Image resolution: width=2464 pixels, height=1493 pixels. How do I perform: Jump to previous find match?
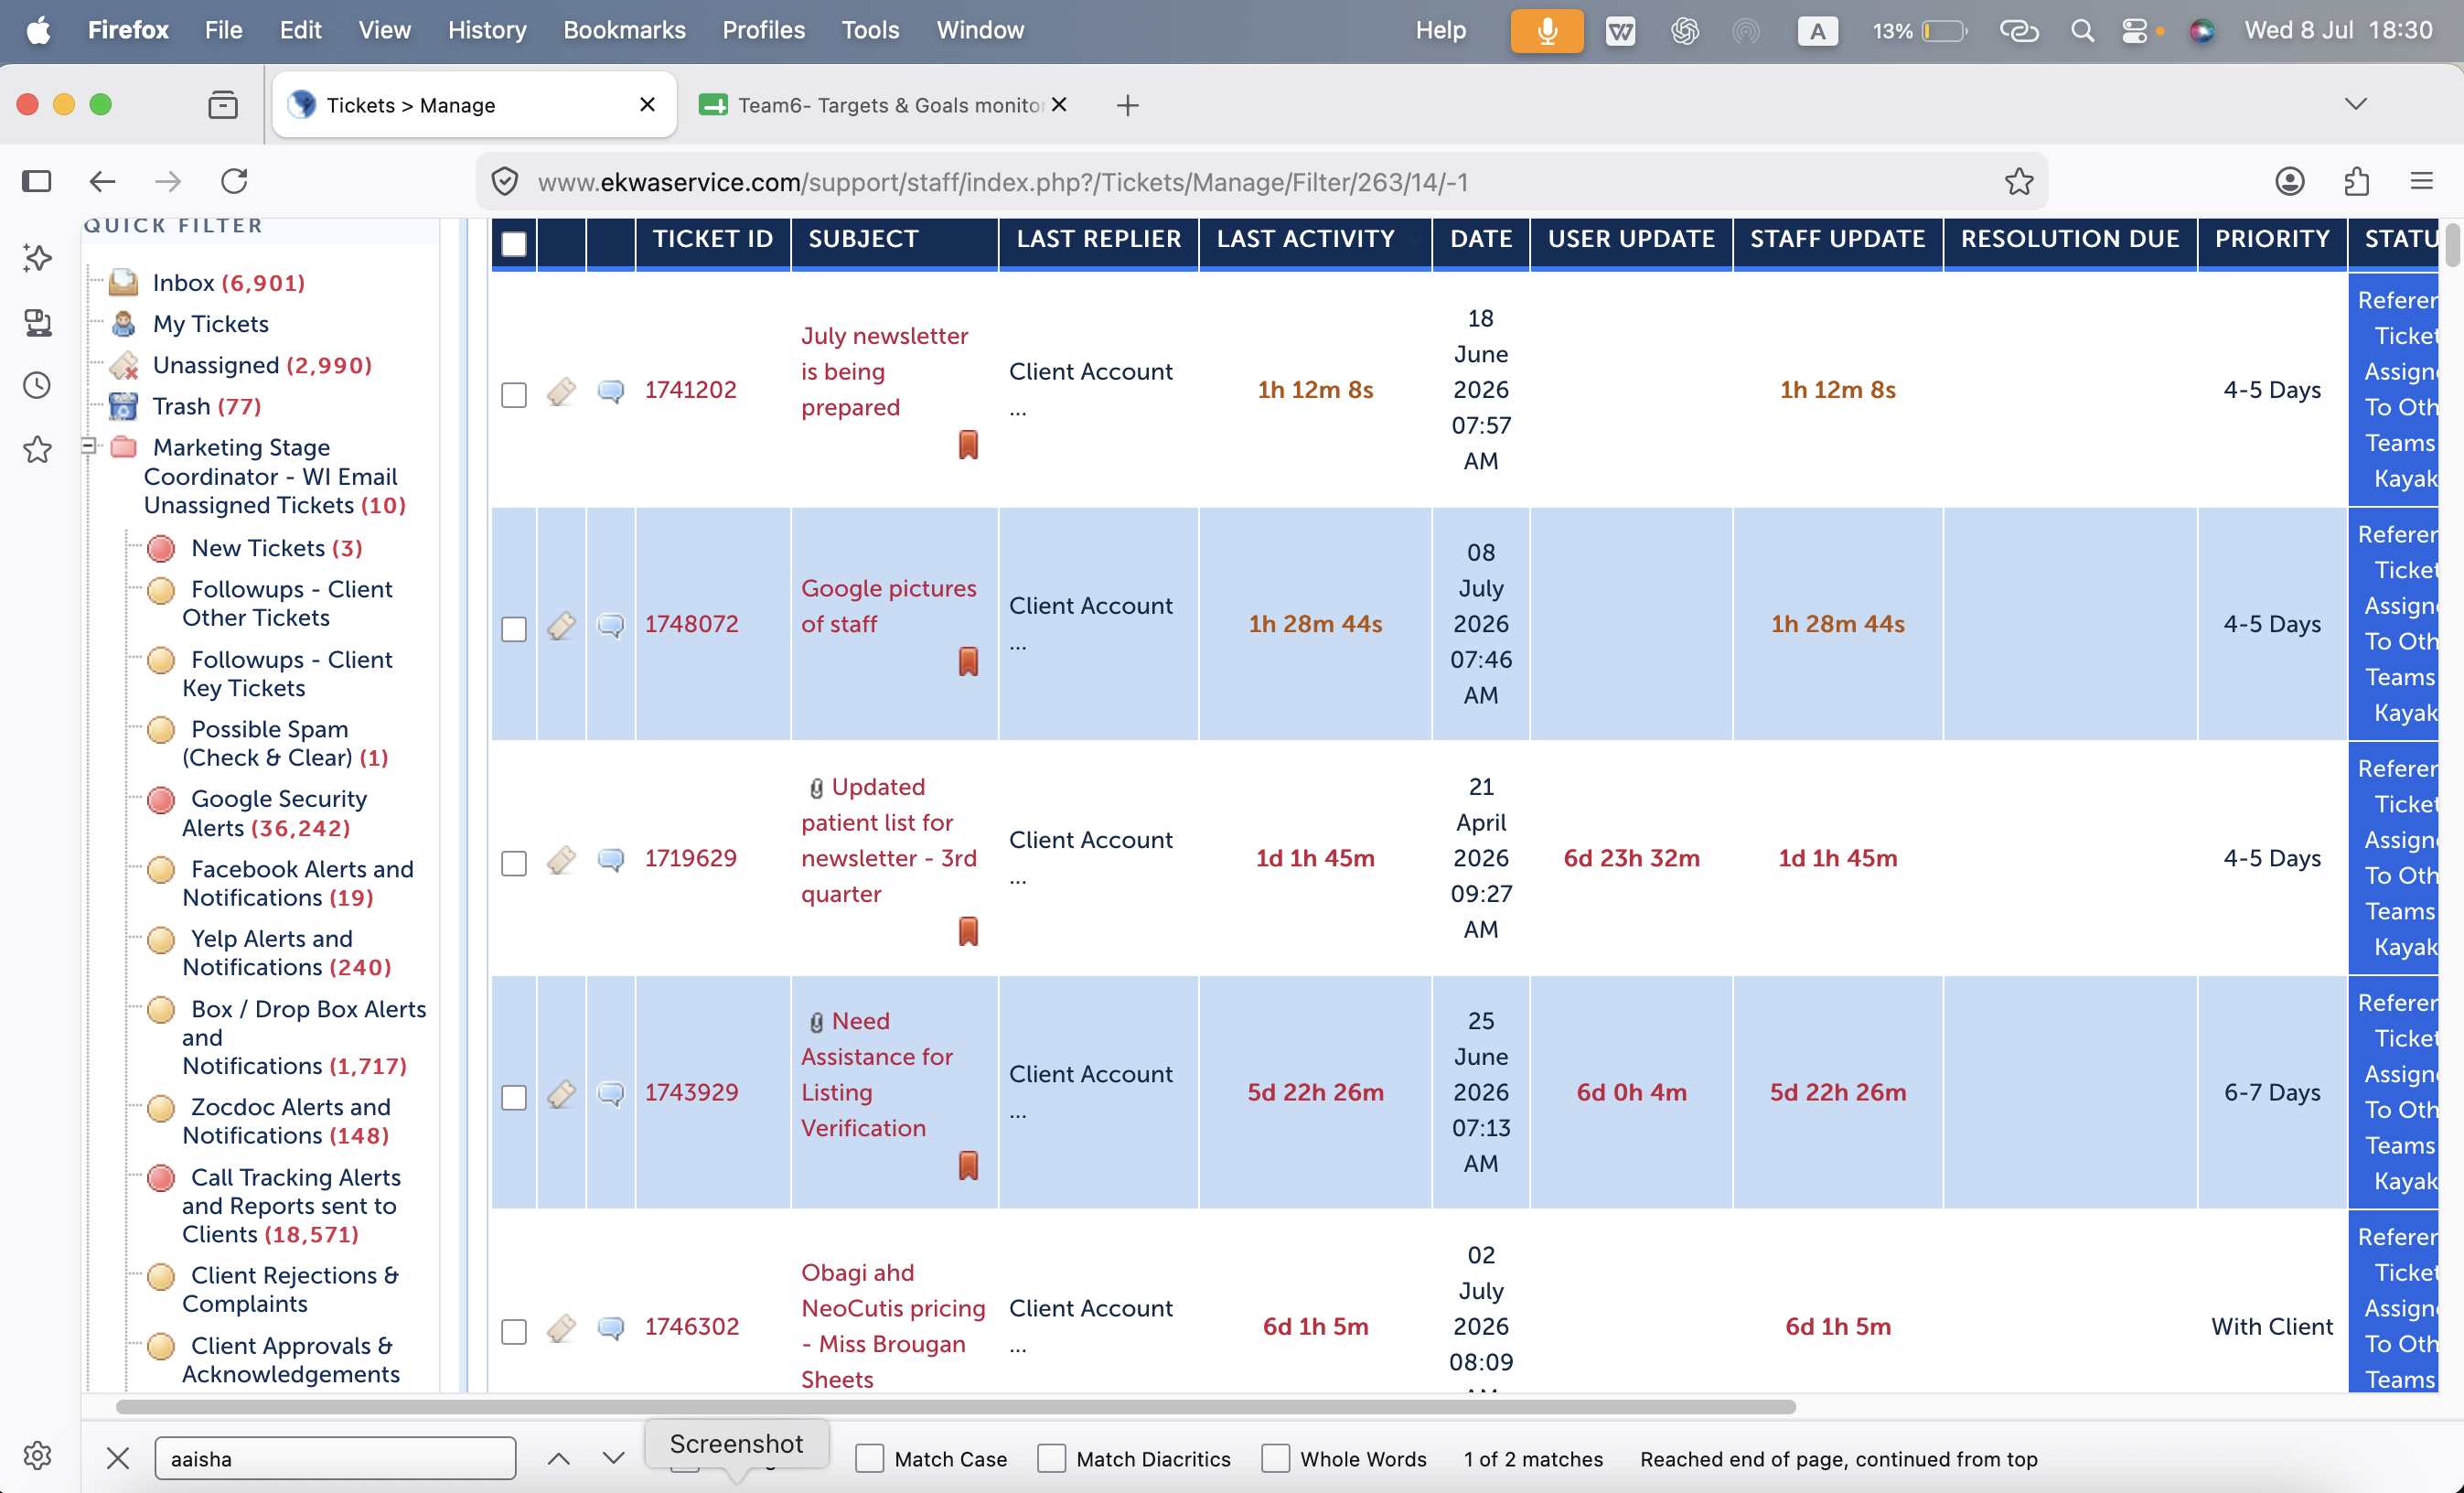[559, 1458]
